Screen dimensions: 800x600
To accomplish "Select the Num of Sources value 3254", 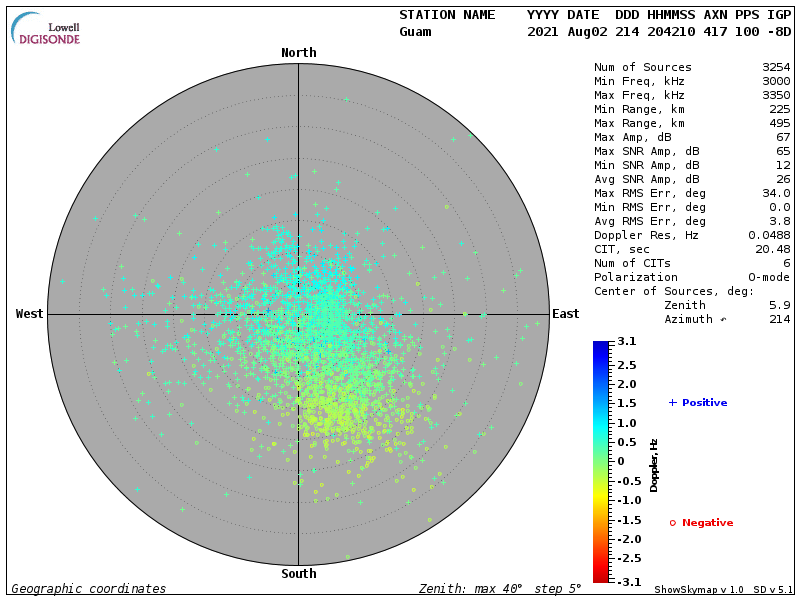I will (x=776, y=68).
